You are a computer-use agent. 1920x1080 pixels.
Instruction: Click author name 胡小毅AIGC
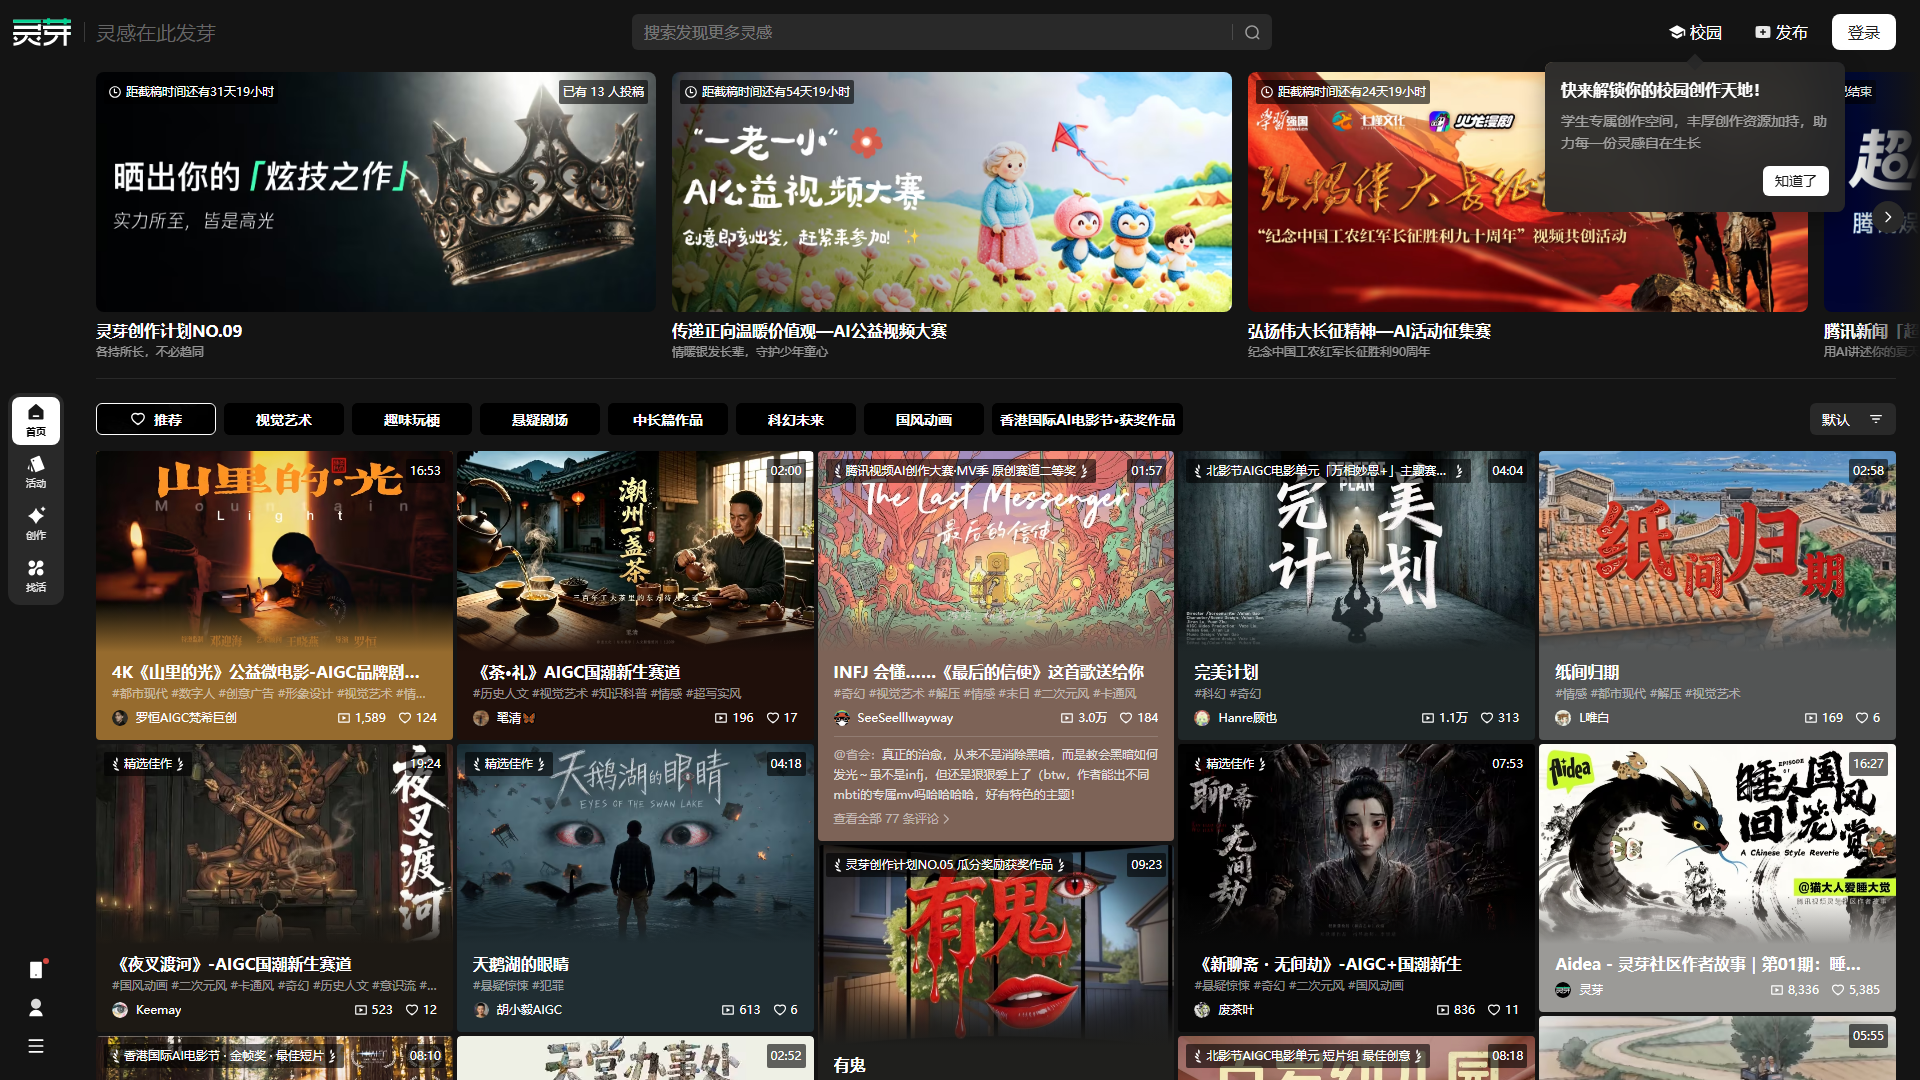pos(529,1010)
